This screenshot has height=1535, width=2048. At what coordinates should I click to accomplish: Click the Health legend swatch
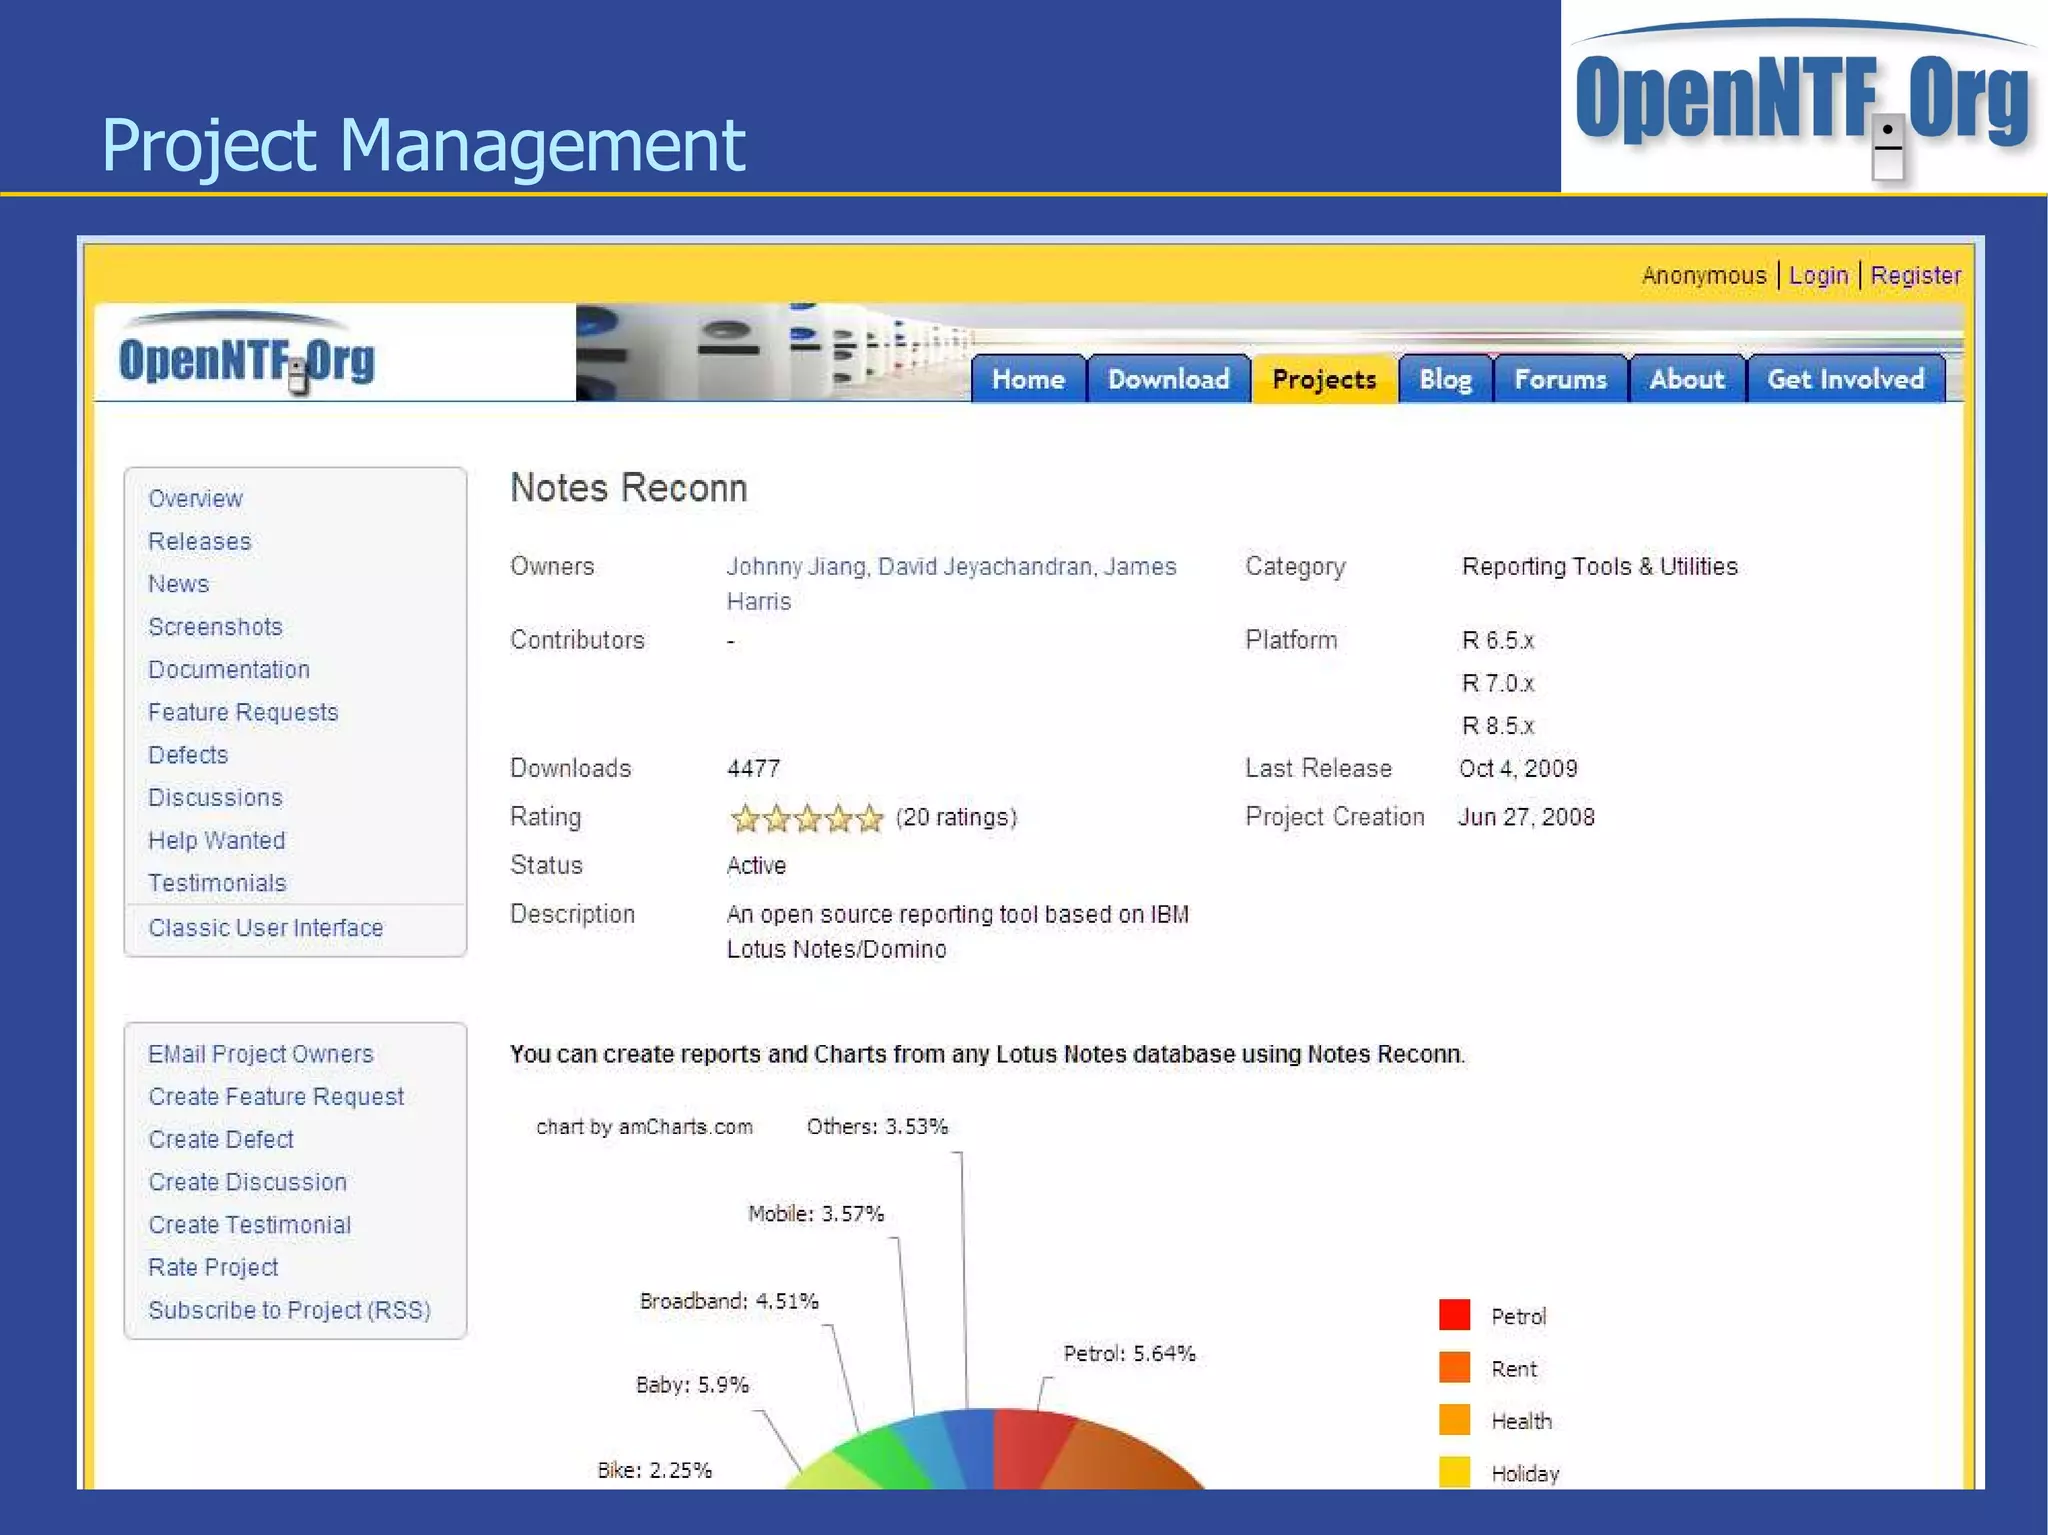click(x=1454, y=1420)
